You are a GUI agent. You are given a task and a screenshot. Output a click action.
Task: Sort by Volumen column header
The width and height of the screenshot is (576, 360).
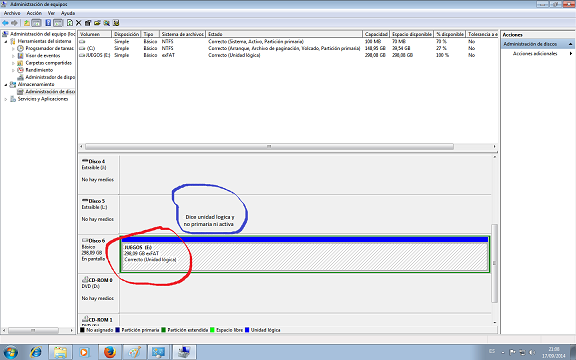pos(95,34)
